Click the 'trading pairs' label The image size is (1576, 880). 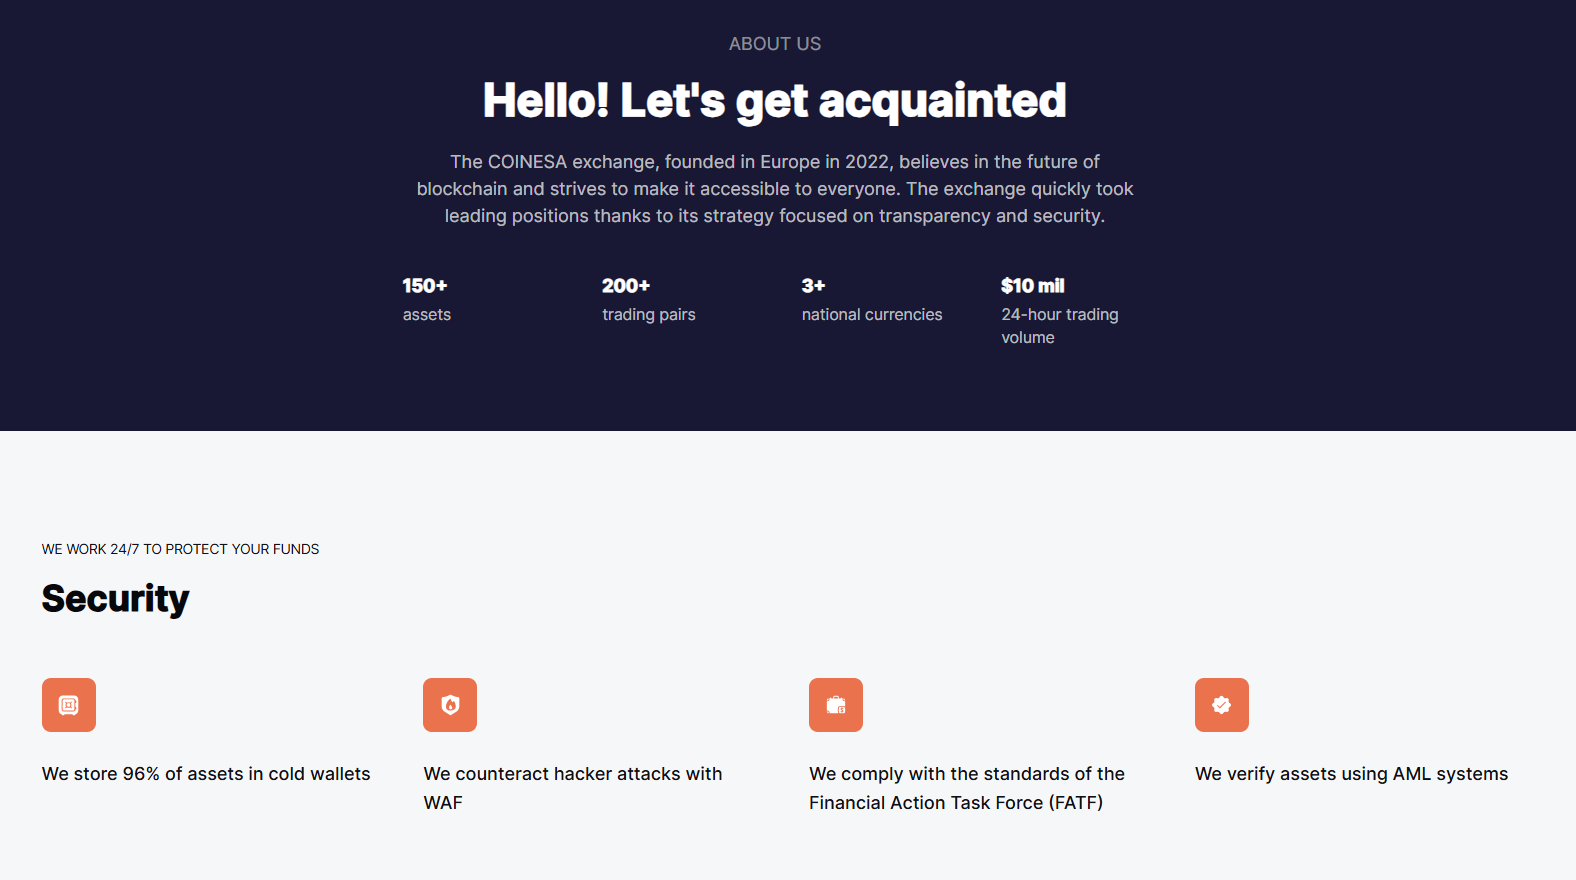[648, 315]
